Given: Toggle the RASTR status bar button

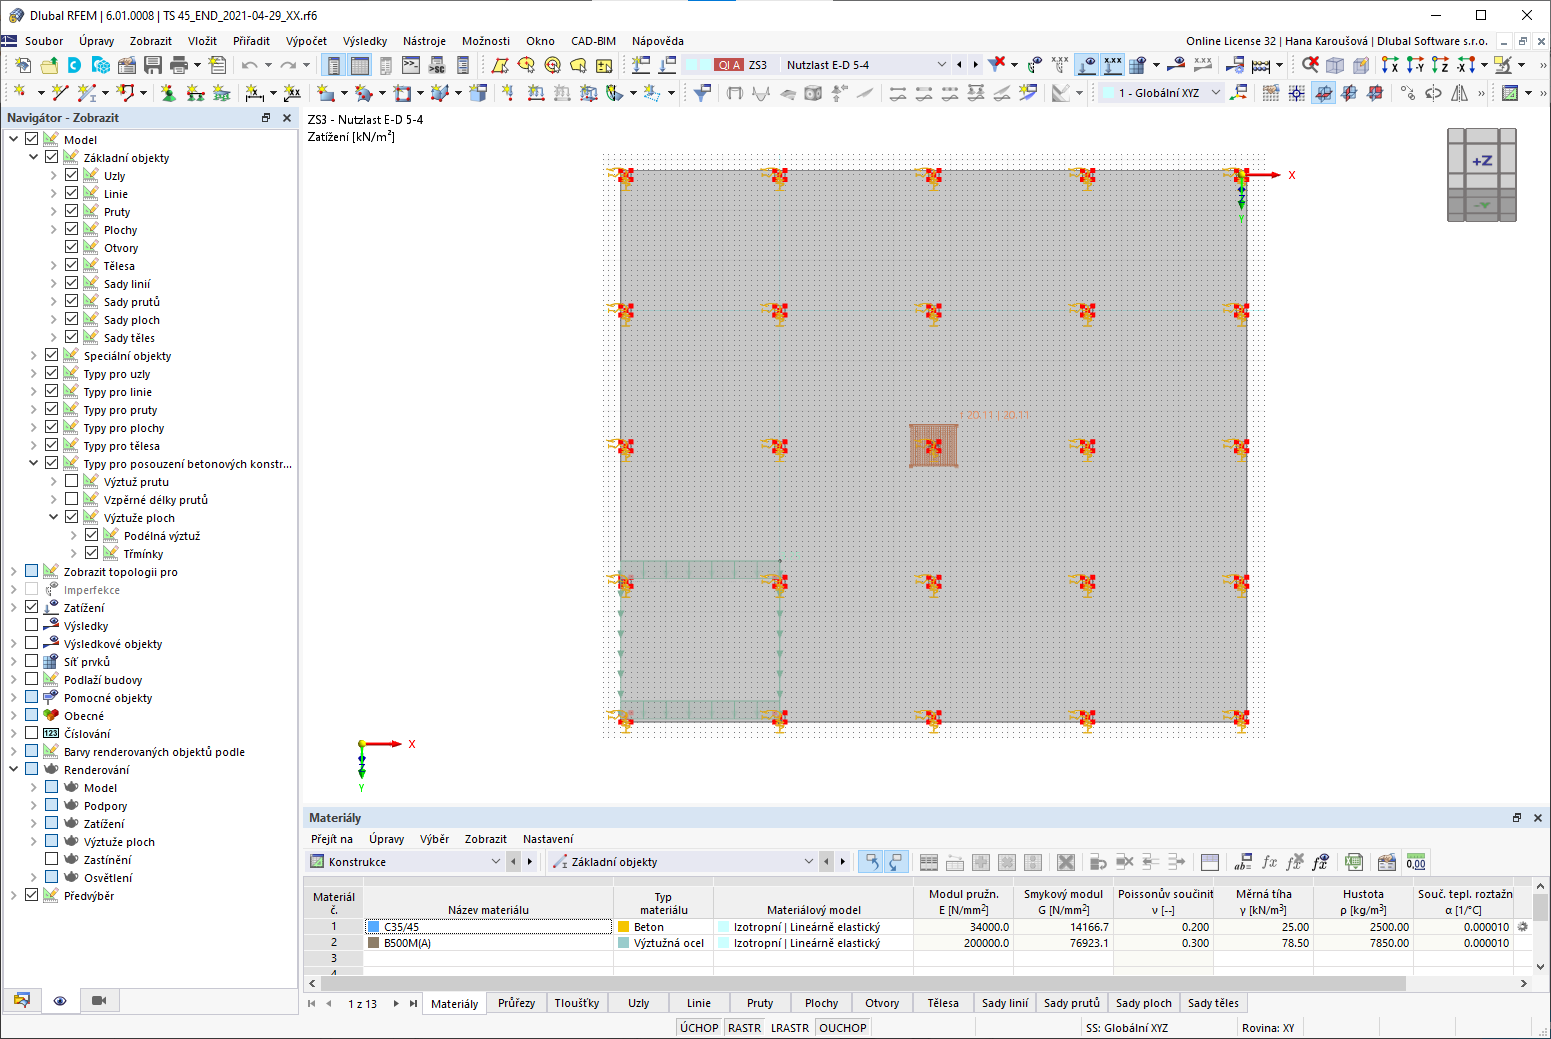Looking at the screenshot, I should coord(744,1028).
